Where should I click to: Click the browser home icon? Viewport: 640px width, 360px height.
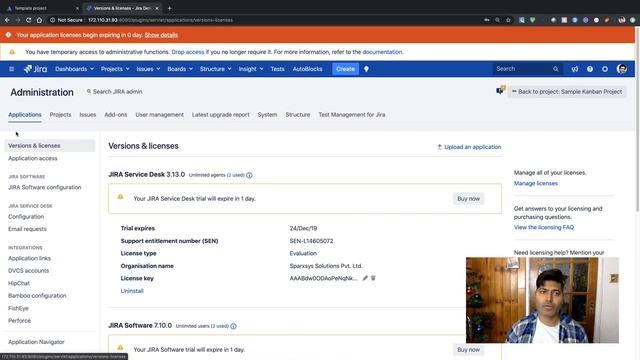[39, 20]
